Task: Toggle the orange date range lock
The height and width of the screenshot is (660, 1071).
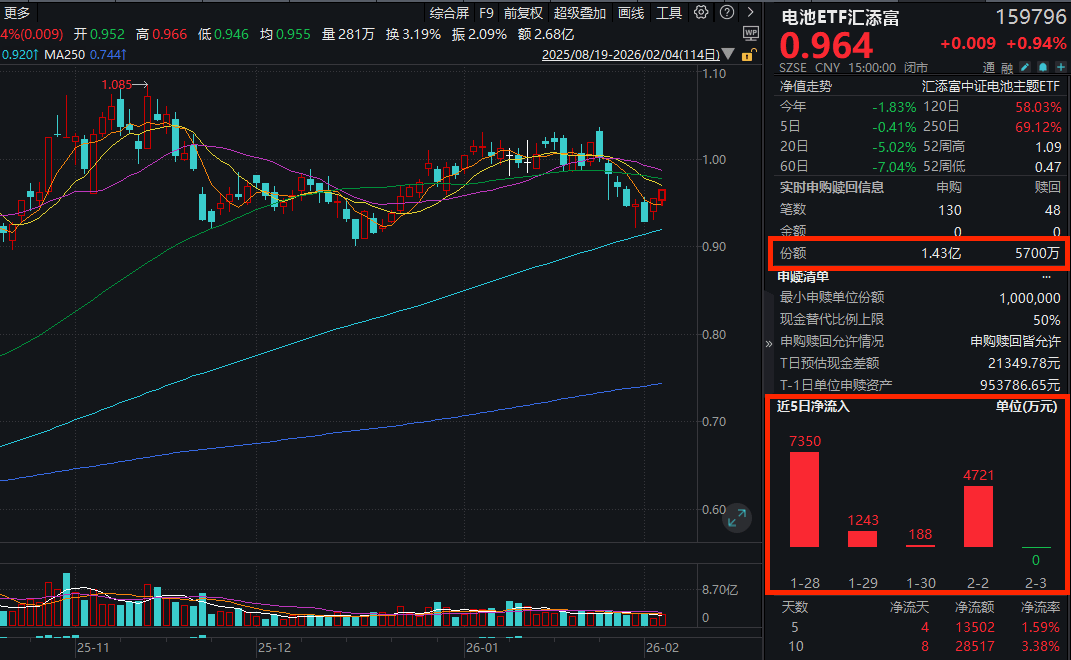Action: click(744, 57)
